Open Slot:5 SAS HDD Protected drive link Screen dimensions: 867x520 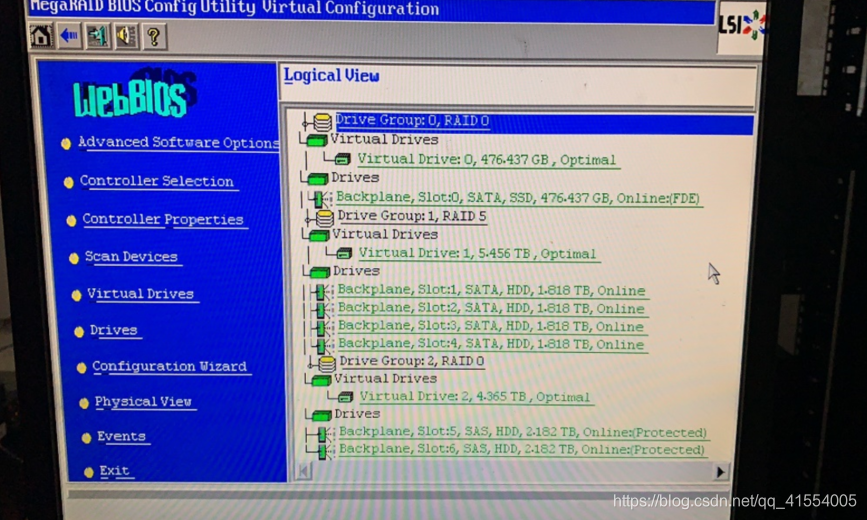point(523,432)
